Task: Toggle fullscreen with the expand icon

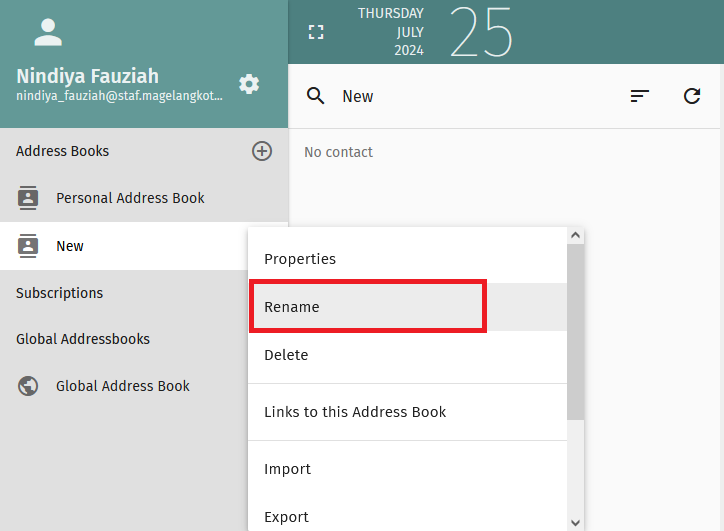Action: tap(316, 32)
